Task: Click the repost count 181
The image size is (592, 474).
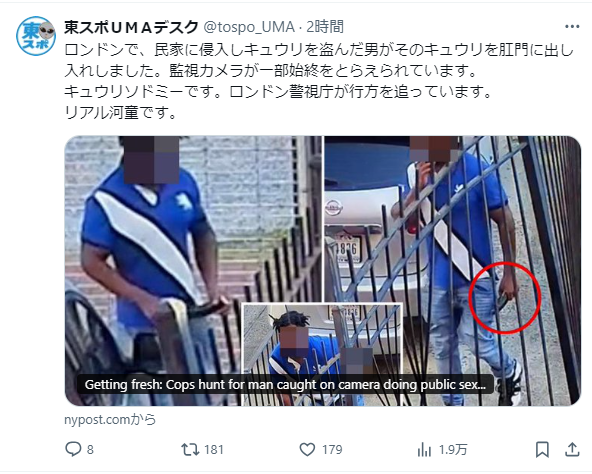Action: (x=214, y=450)
